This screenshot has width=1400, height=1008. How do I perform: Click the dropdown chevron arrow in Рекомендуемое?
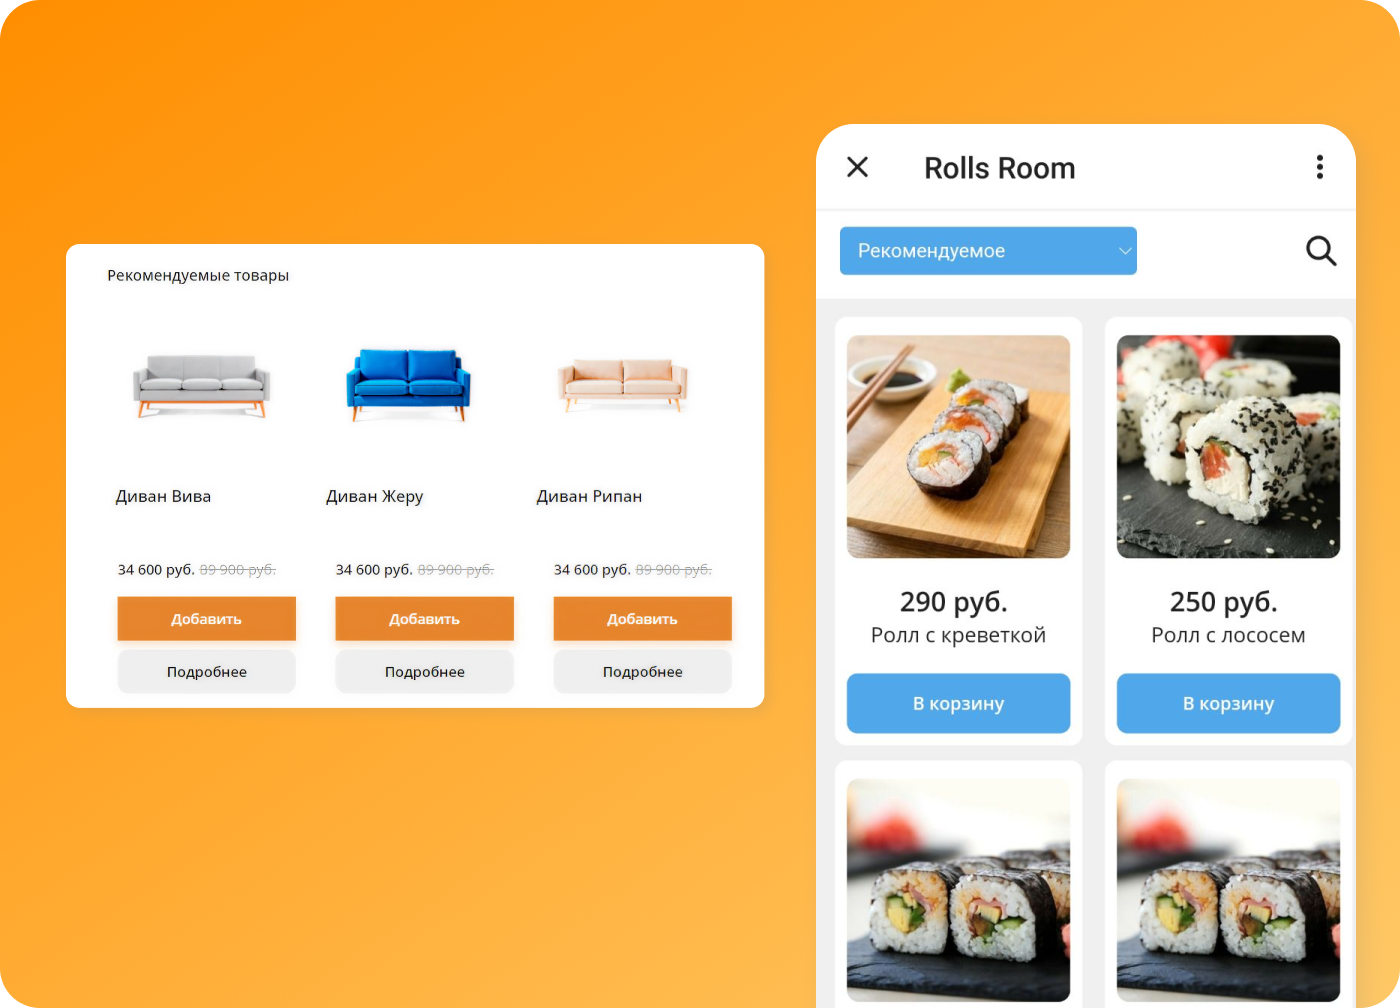(x=1125, y=251)
